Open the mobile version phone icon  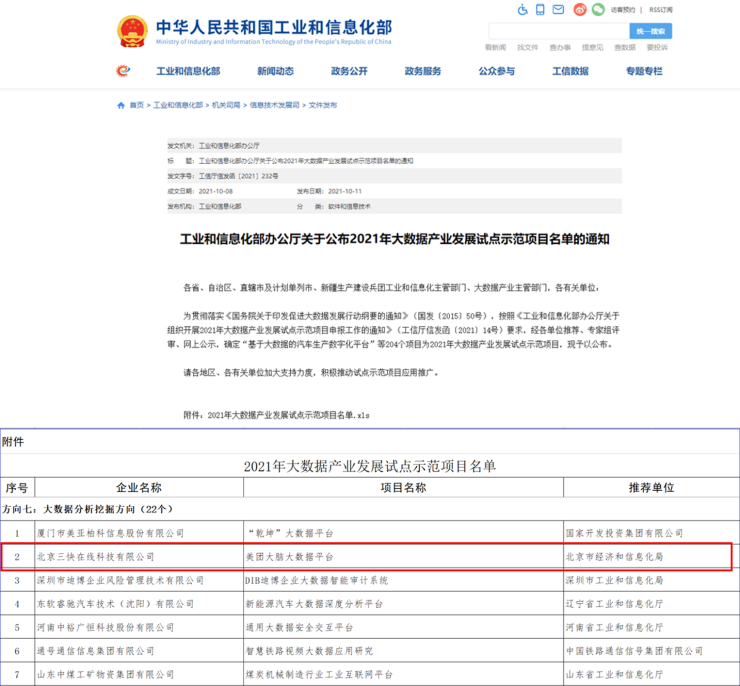541,10
